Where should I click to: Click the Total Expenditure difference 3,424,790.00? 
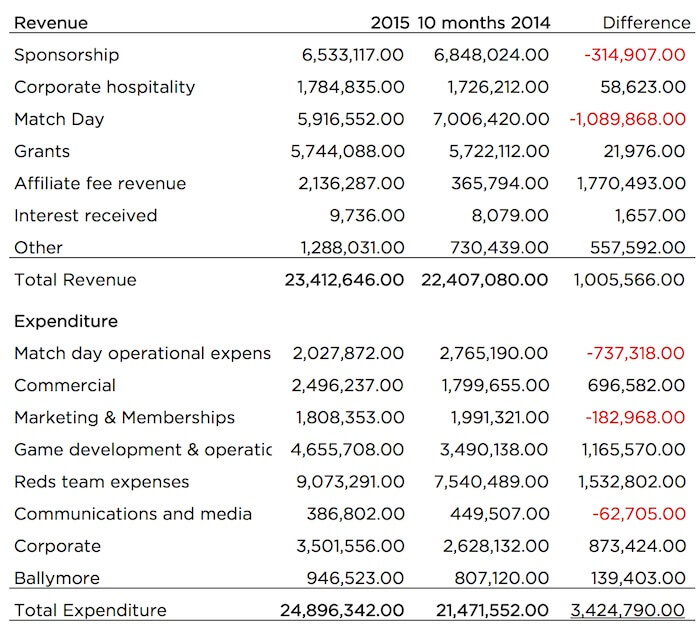pyautogui.click(x=628, y=610)
